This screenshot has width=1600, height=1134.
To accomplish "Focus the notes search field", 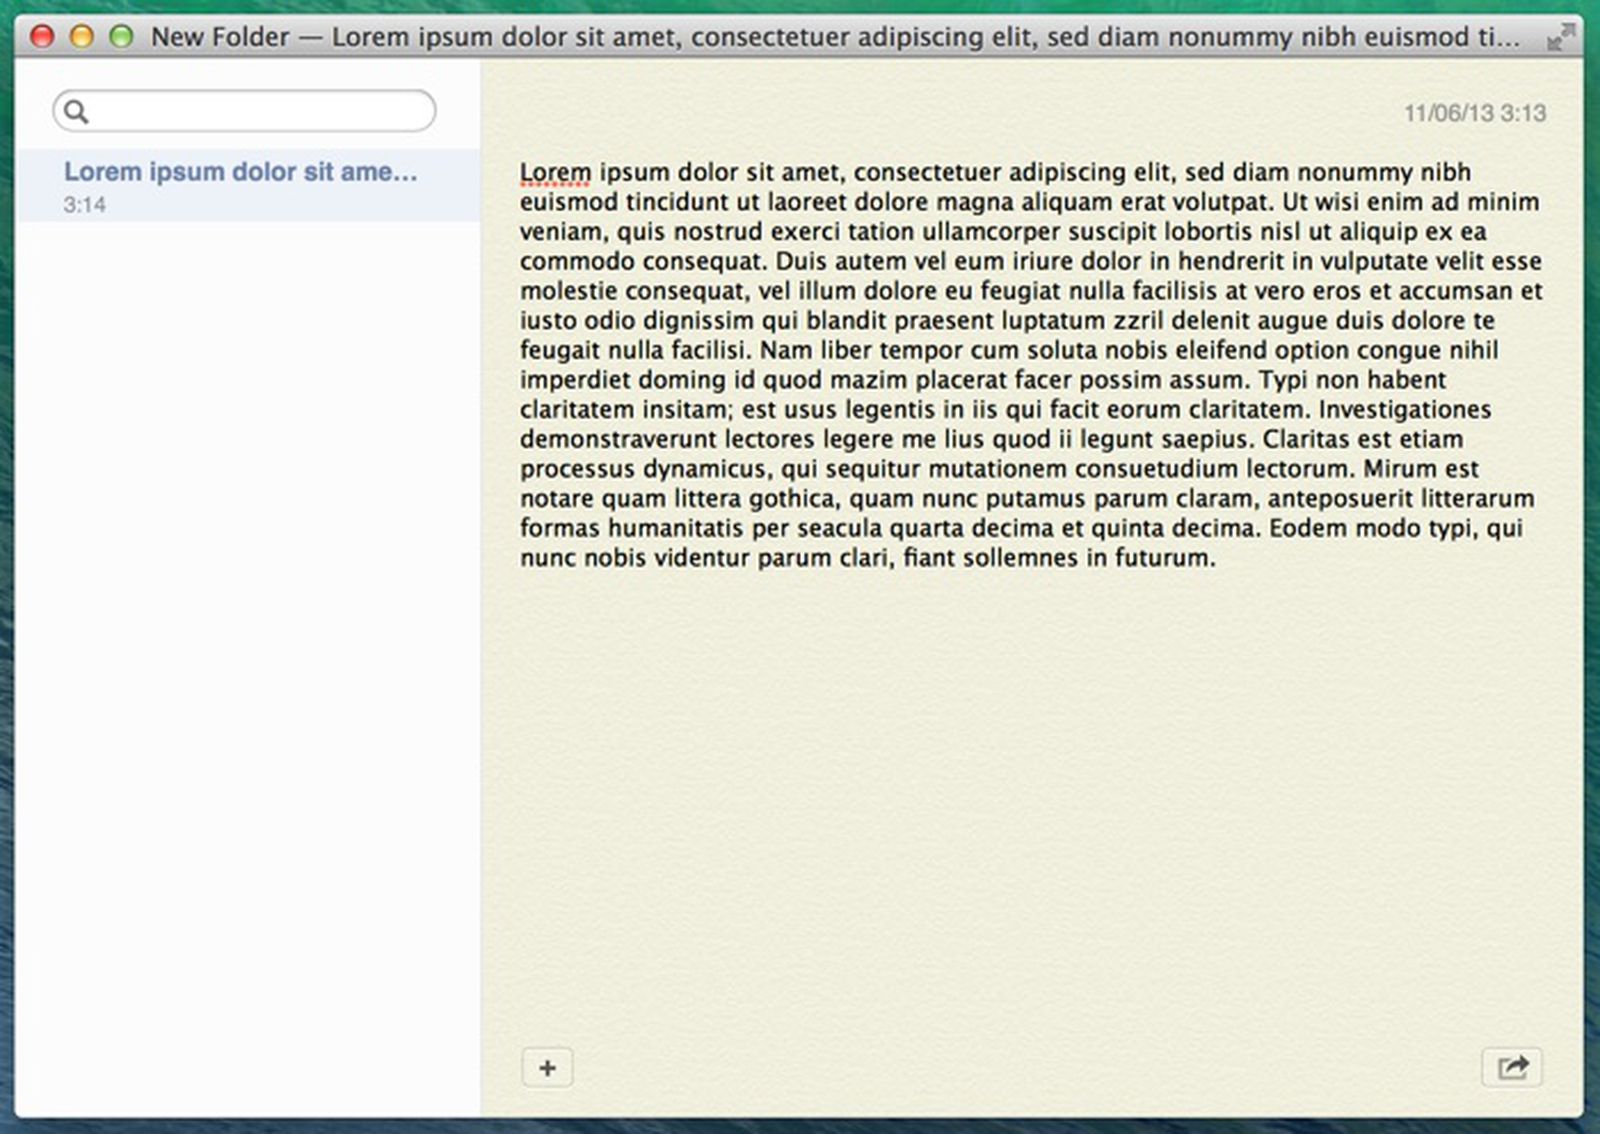I will coord(260,111).
